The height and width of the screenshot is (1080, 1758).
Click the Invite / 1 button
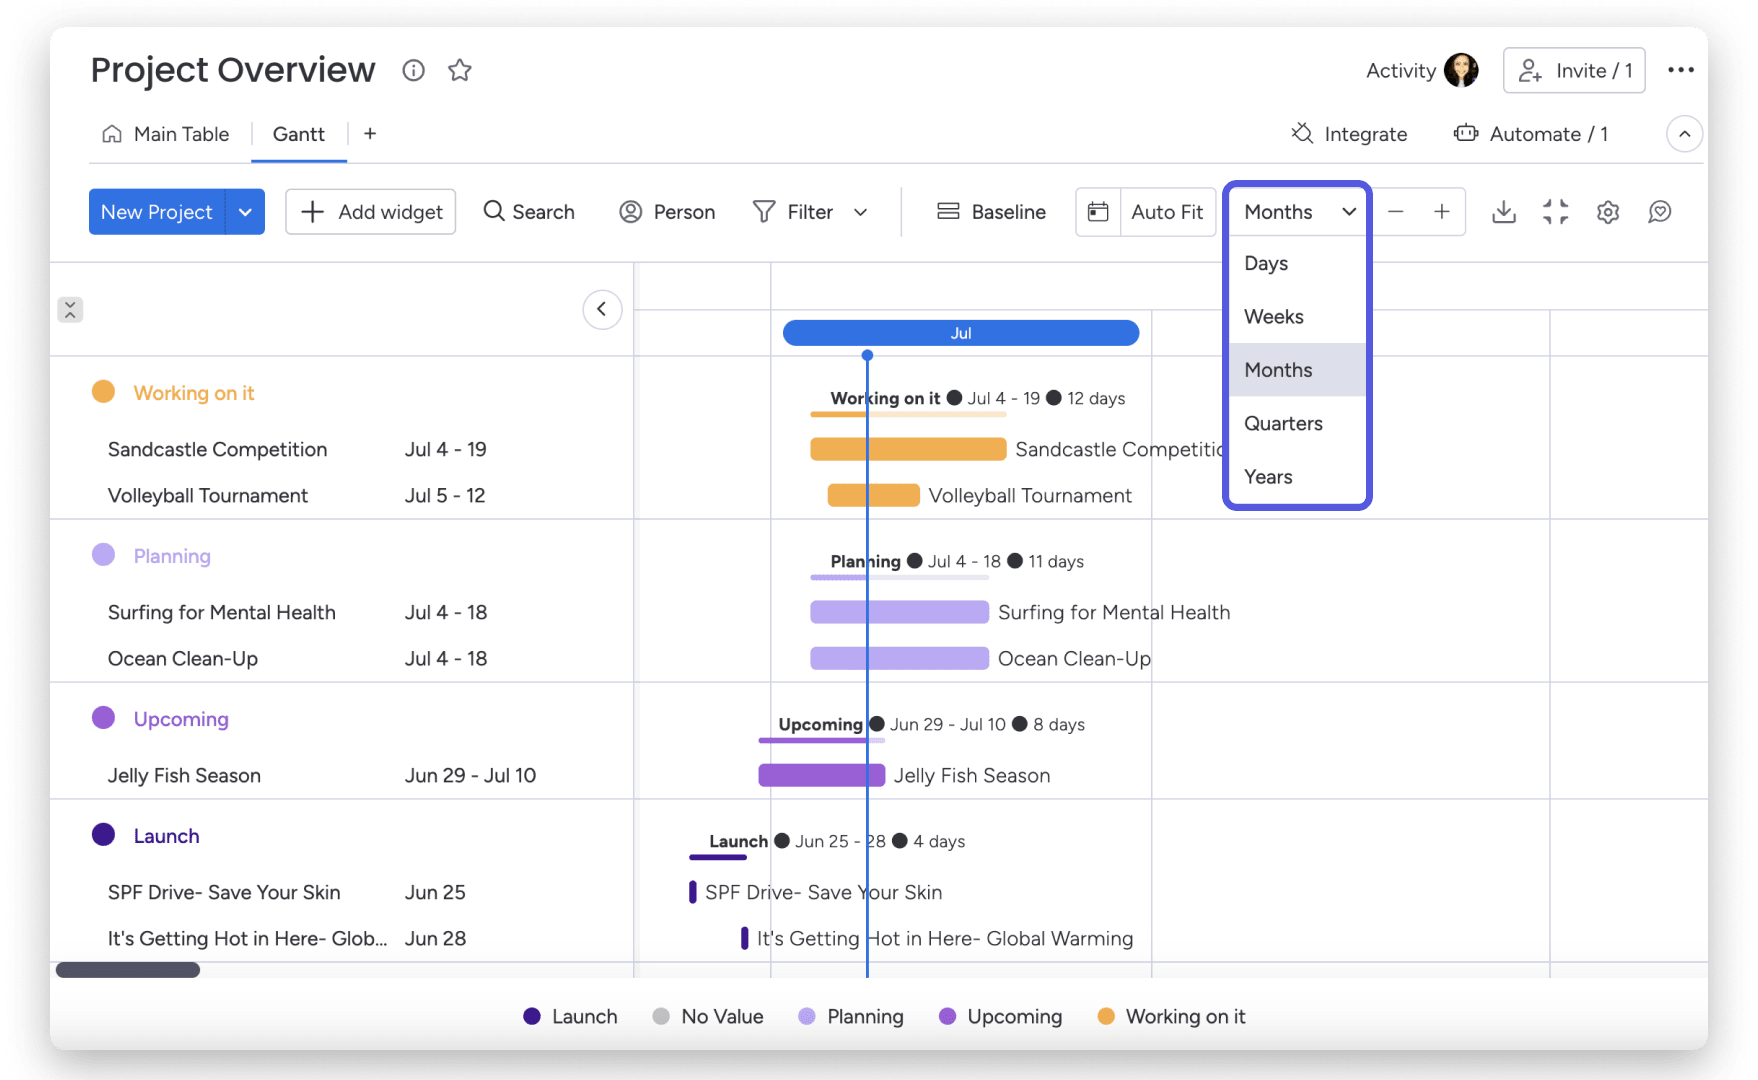[x=1574, y=70]
